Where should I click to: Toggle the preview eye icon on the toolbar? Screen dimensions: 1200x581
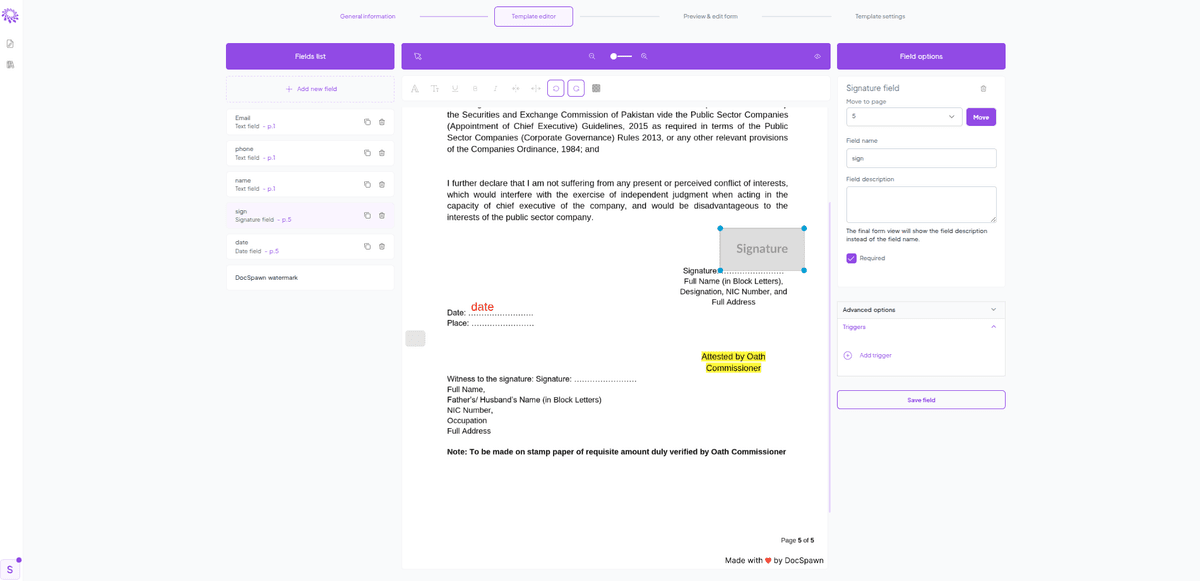(x=818, y=55)
